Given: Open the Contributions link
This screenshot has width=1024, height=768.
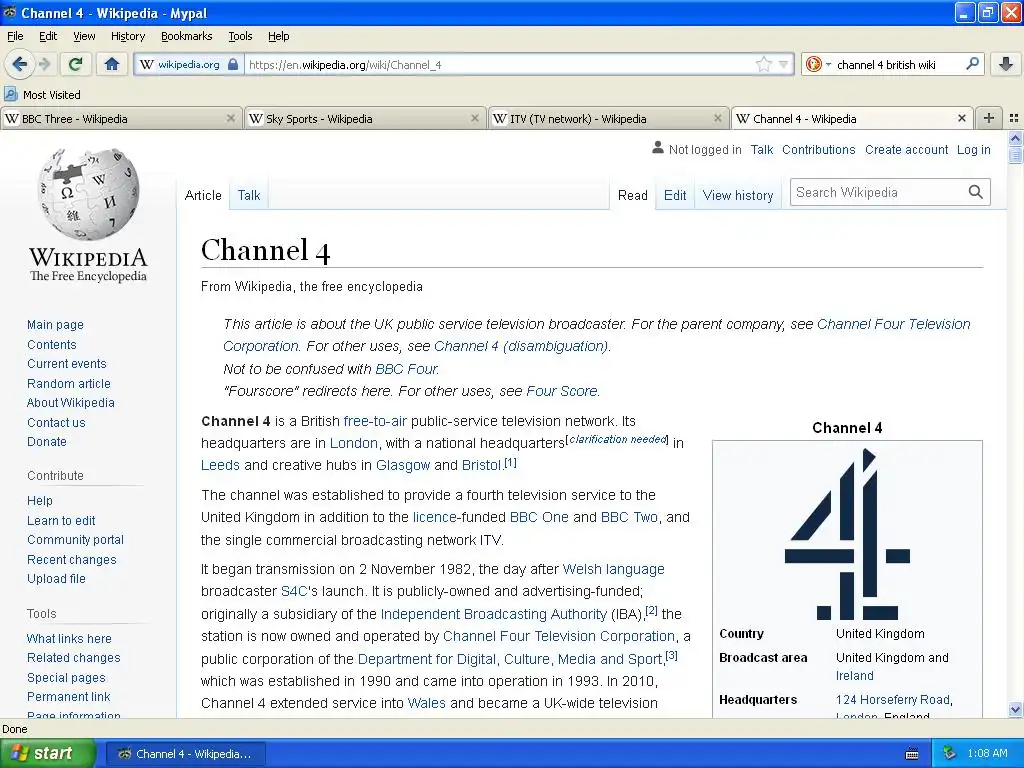Looking at the screenshot, I should click(x=818, y=150).
